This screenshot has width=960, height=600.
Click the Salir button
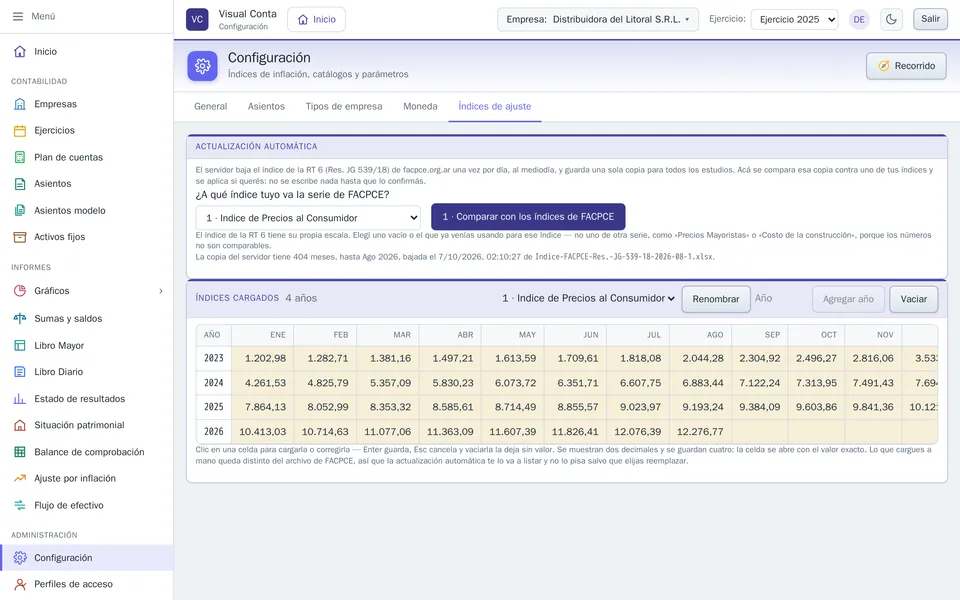pos(930,19)
